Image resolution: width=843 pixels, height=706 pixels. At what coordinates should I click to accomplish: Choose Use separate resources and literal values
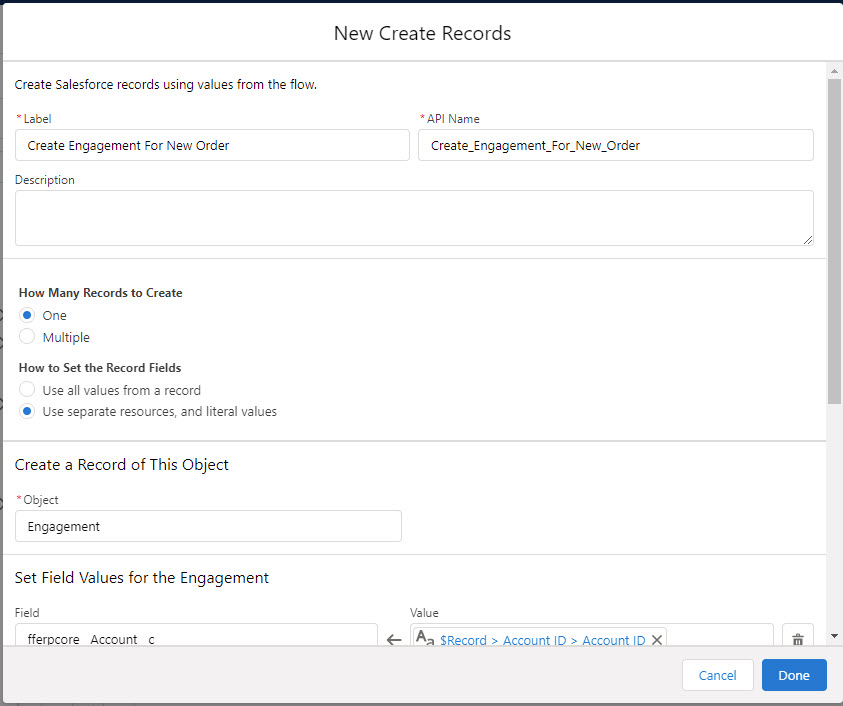coord(27,411)
